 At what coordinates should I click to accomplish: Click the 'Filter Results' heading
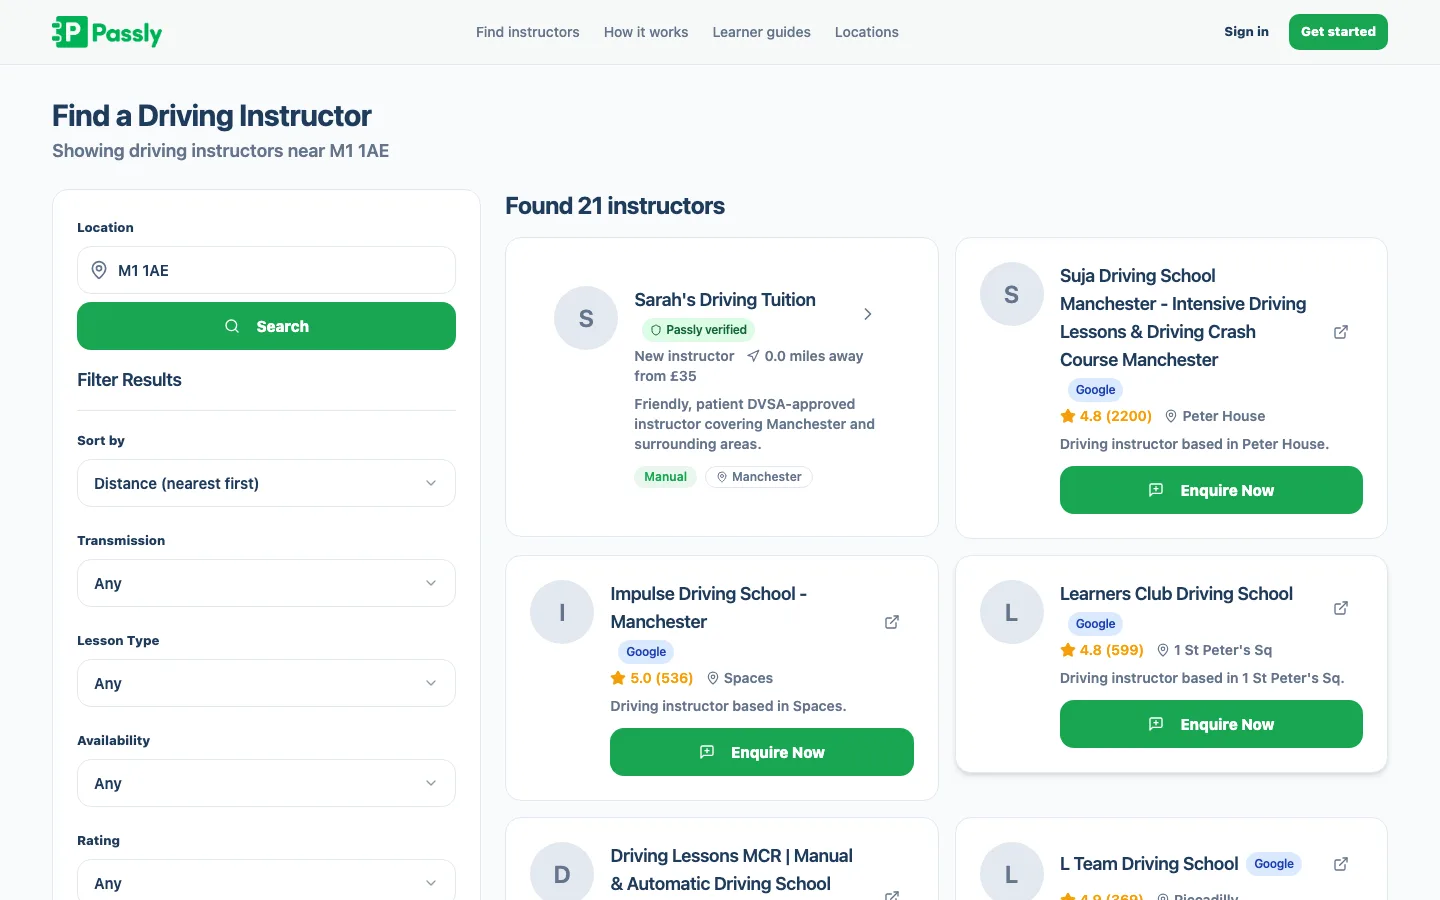point(129,380)
